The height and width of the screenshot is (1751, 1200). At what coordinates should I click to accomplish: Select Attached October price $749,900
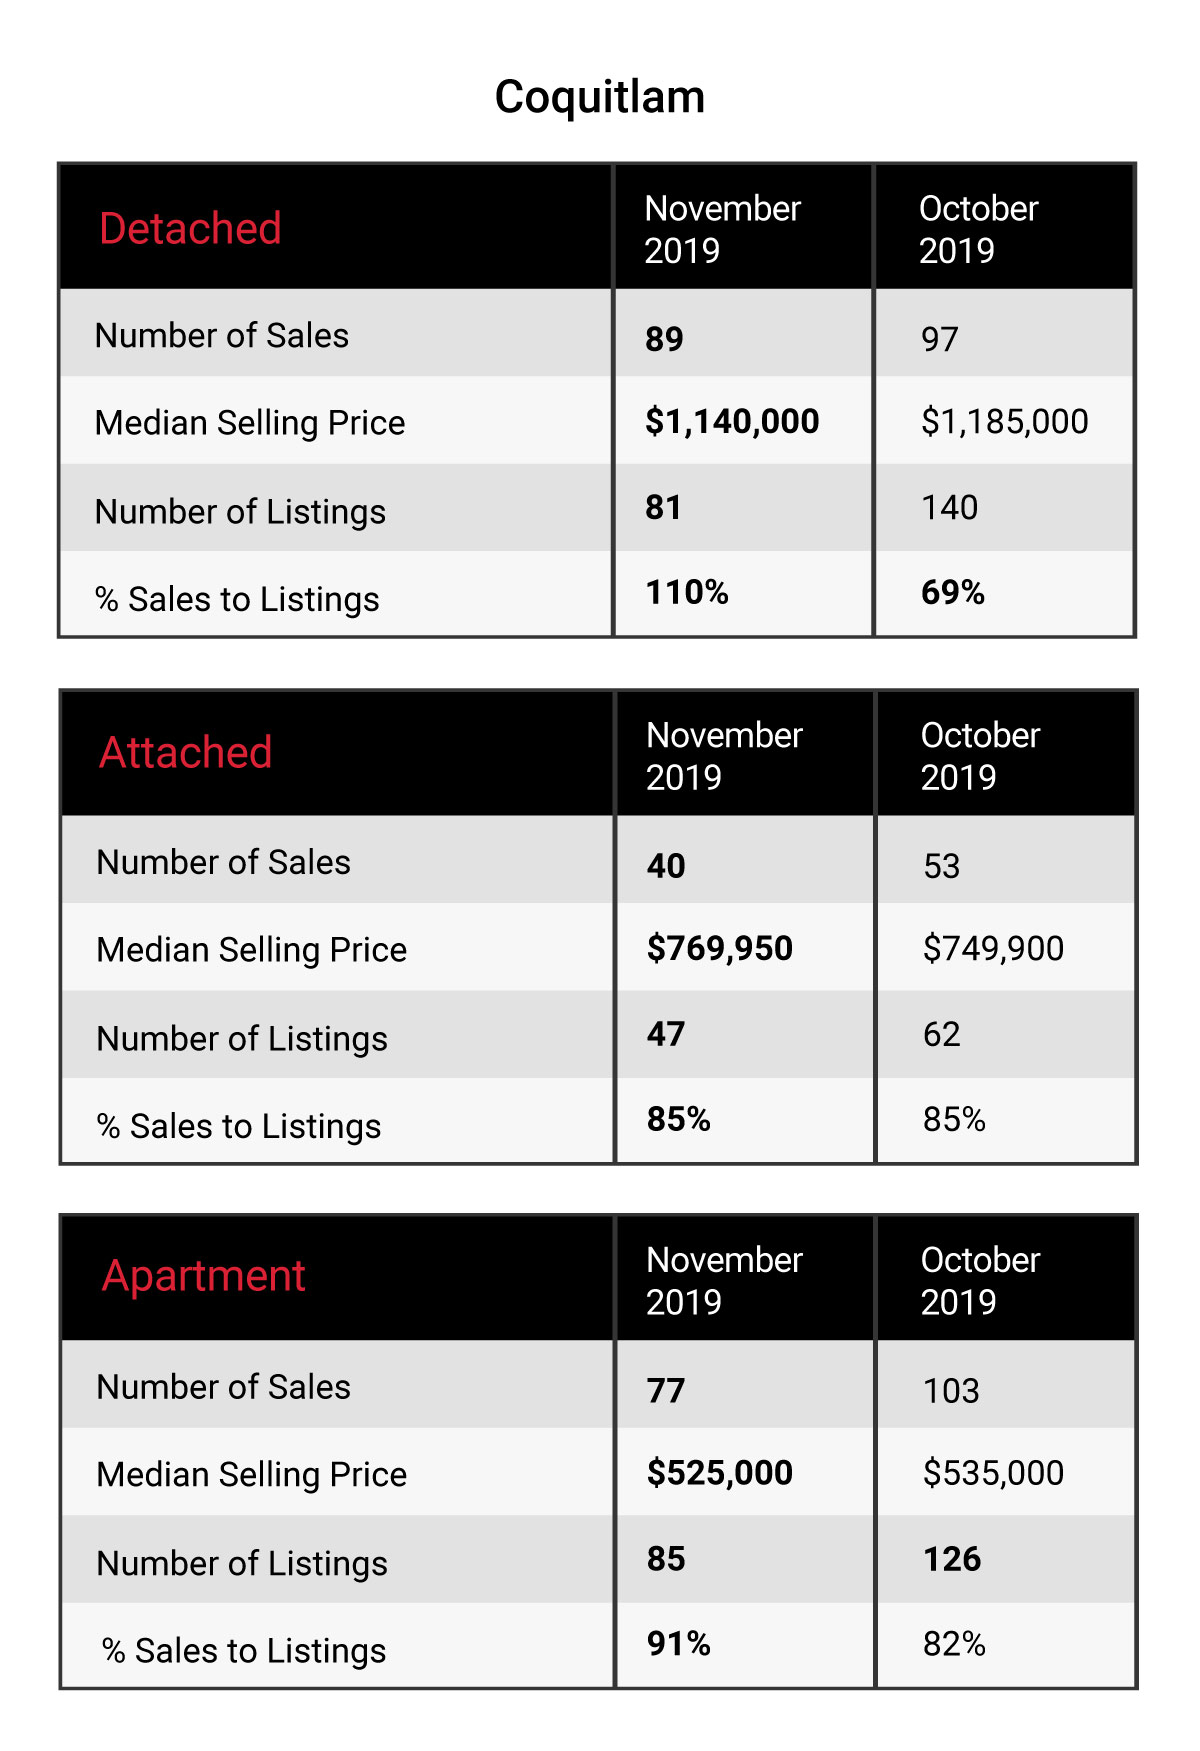coord(993,948)
